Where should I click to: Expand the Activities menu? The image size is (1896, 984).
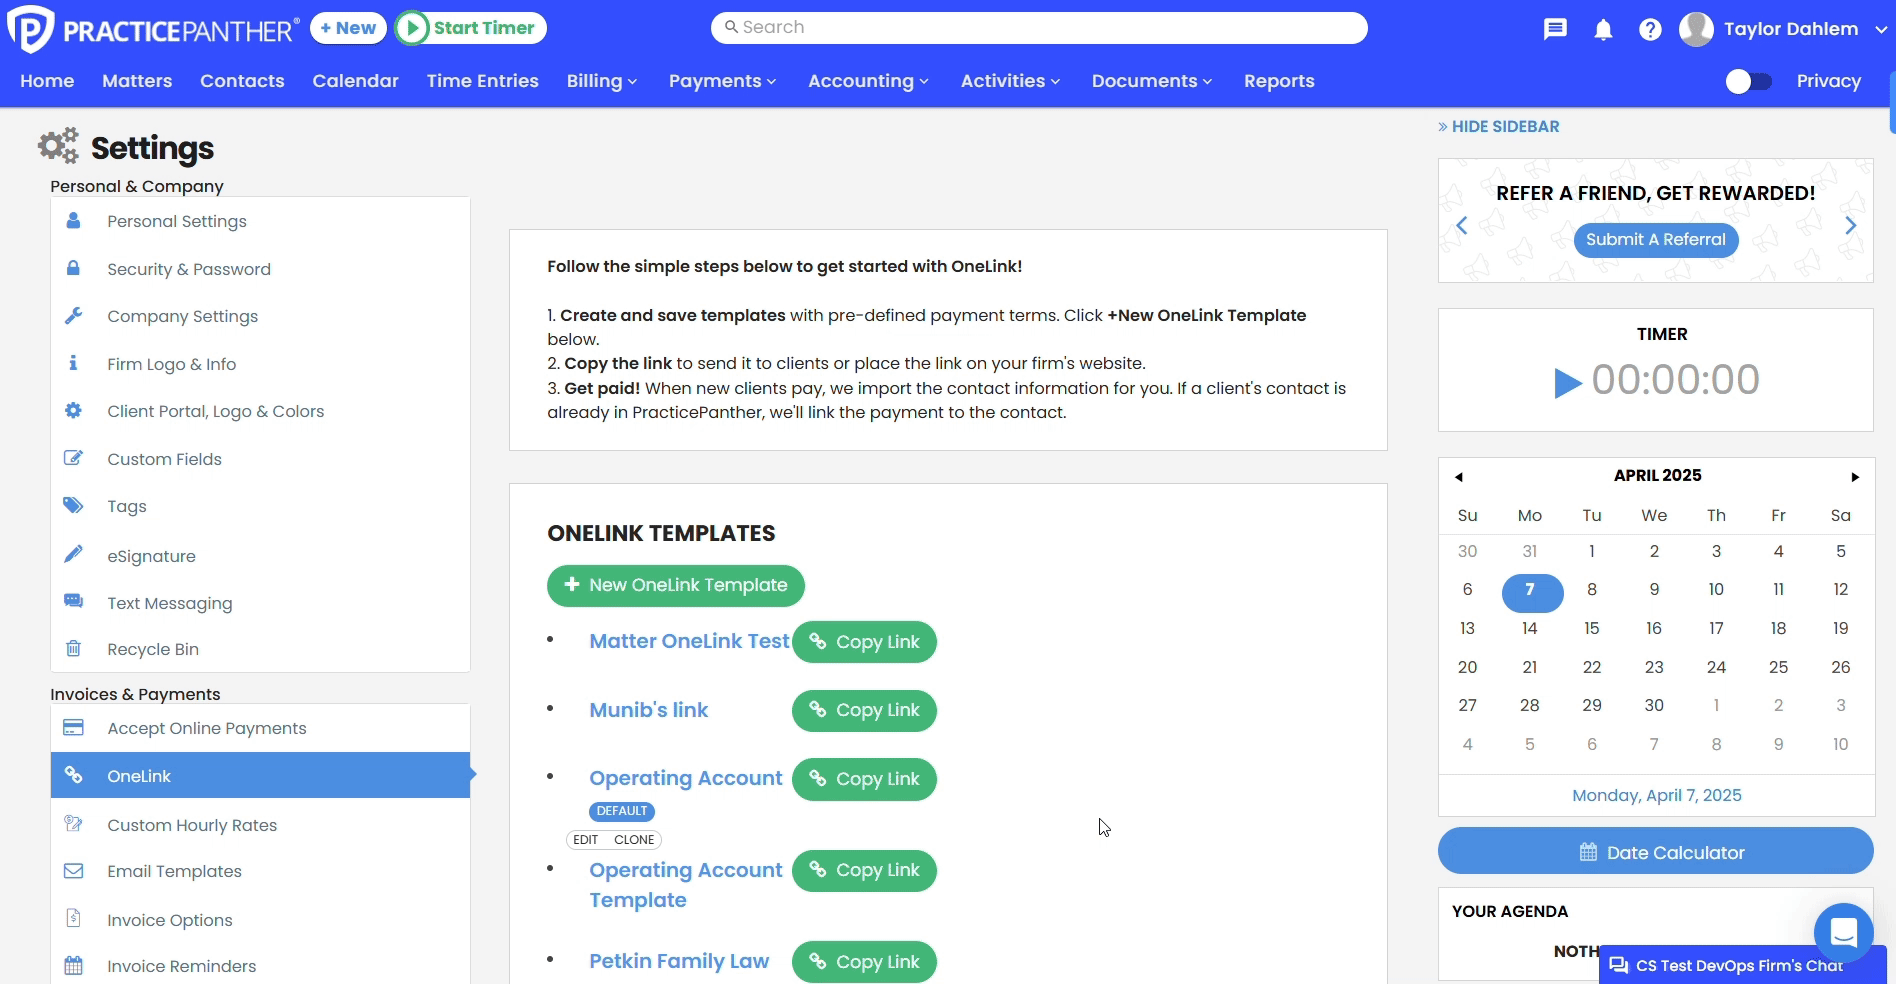click(x=1010, y=81)
